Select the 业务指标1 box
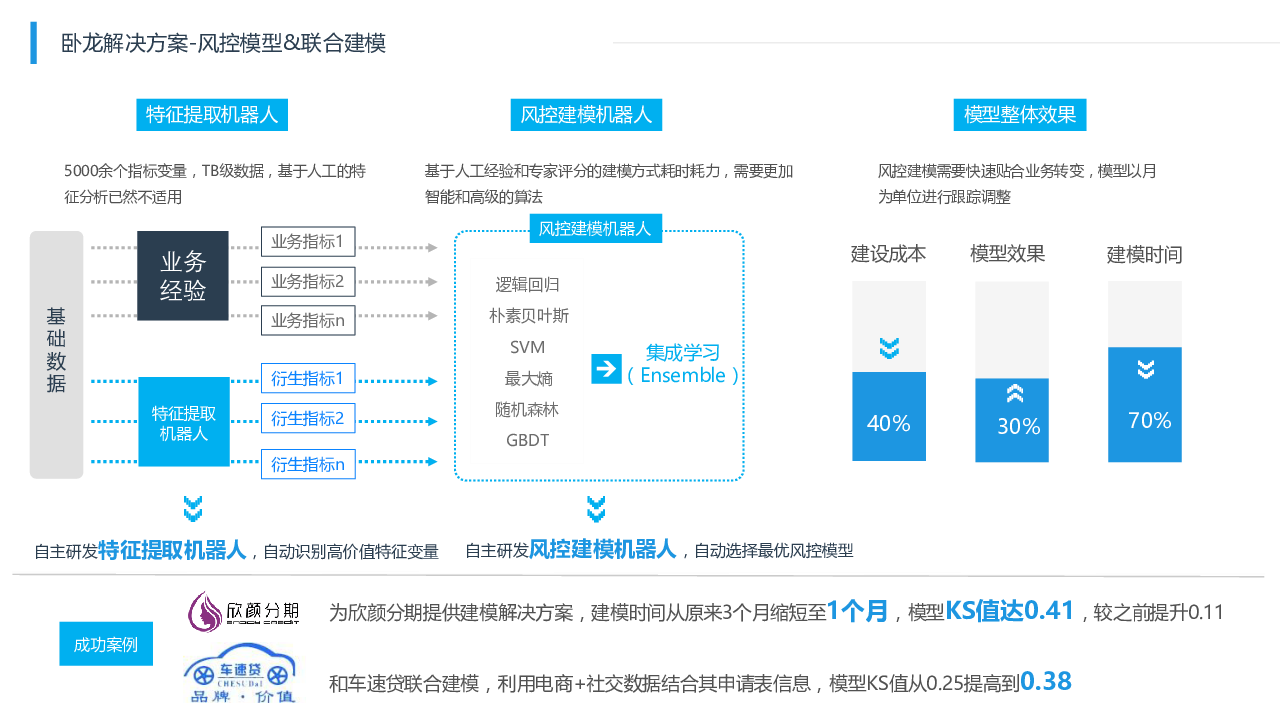This screenshot has width=1280, height=720. point(308,242)
